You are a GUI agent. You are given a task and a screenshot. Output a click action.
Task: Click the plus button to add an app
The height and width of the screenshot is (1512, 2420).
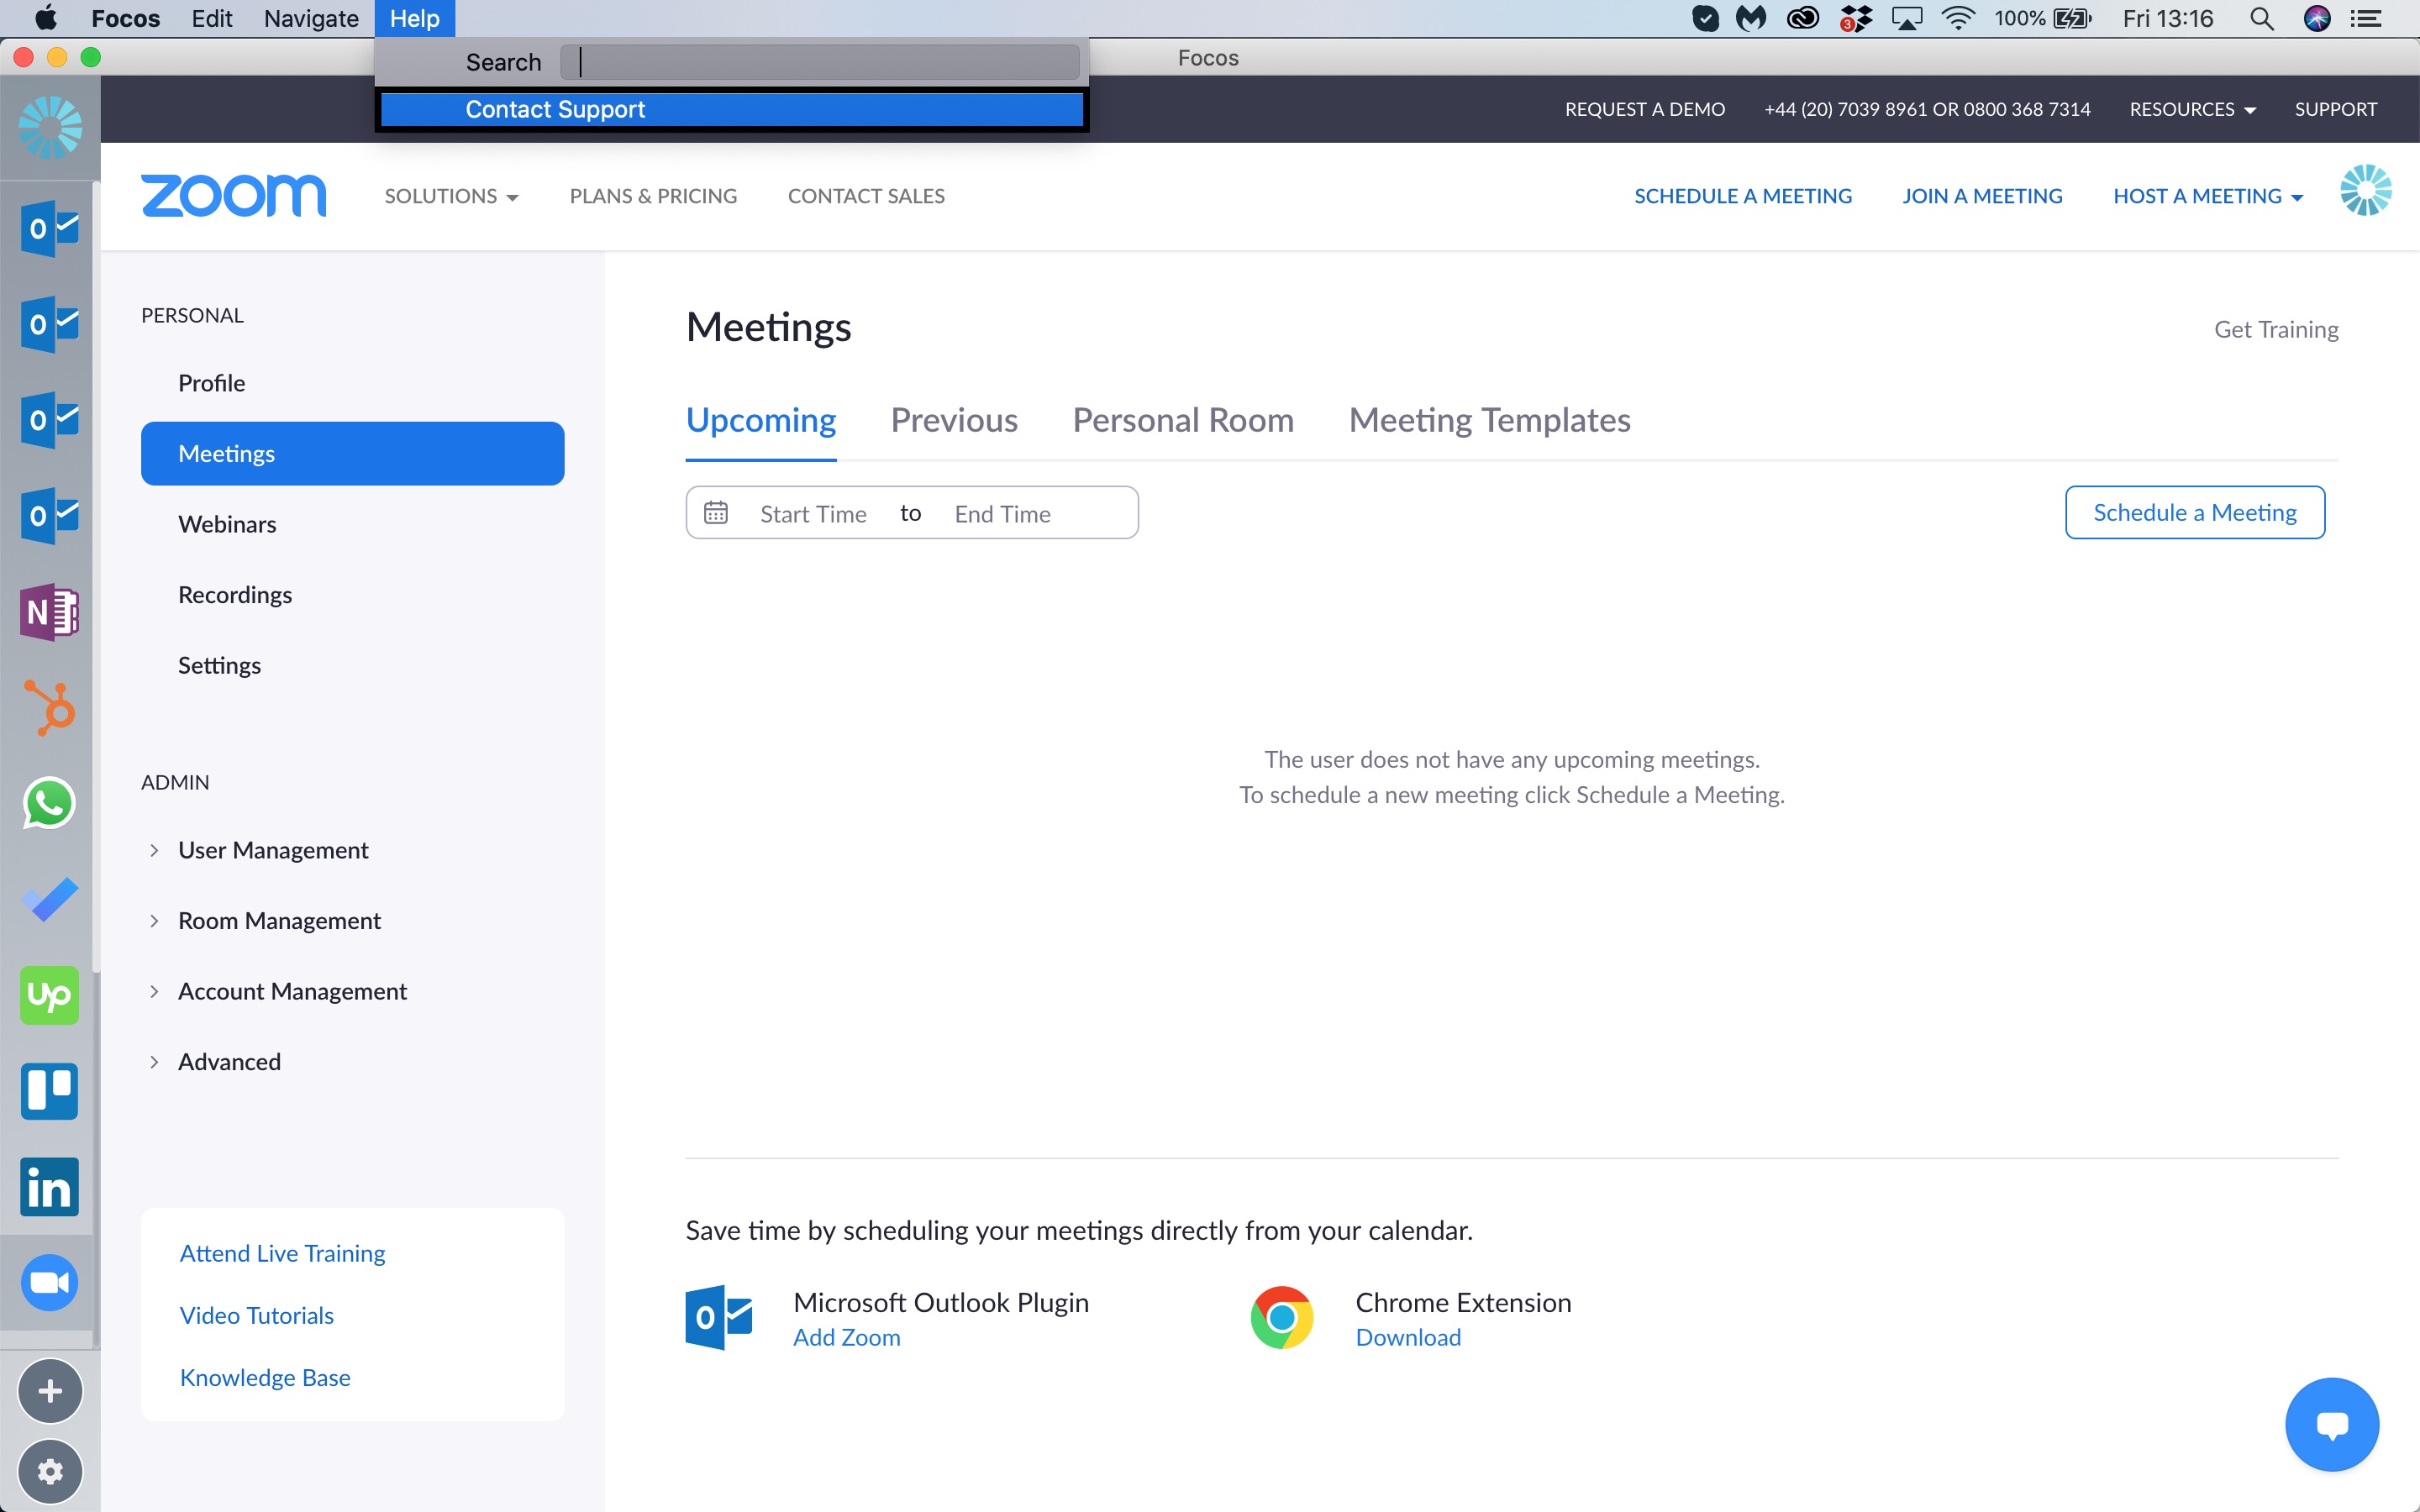click(x=50, y=1391)
